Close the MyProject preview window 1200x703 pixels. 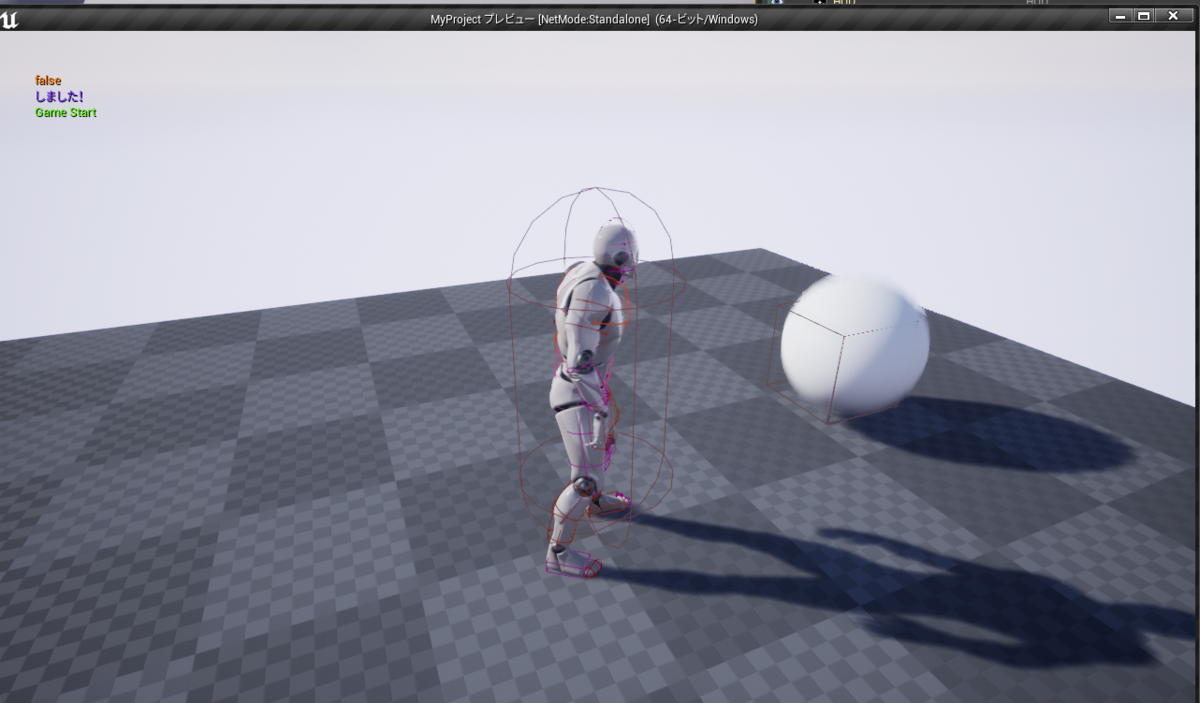pos(1174,17)
